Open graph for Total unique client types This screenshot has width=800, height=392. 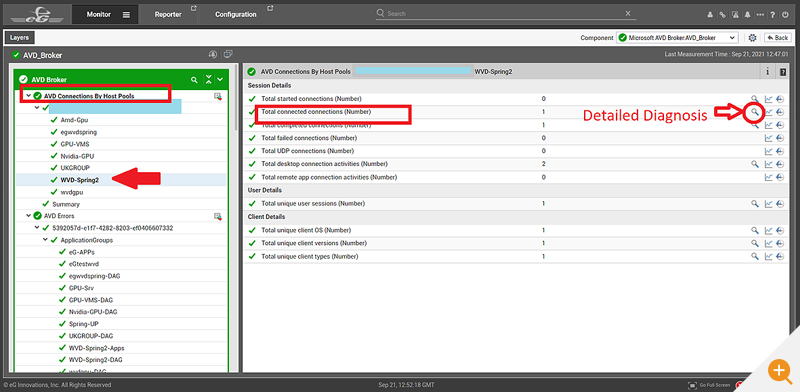point(768,256)
